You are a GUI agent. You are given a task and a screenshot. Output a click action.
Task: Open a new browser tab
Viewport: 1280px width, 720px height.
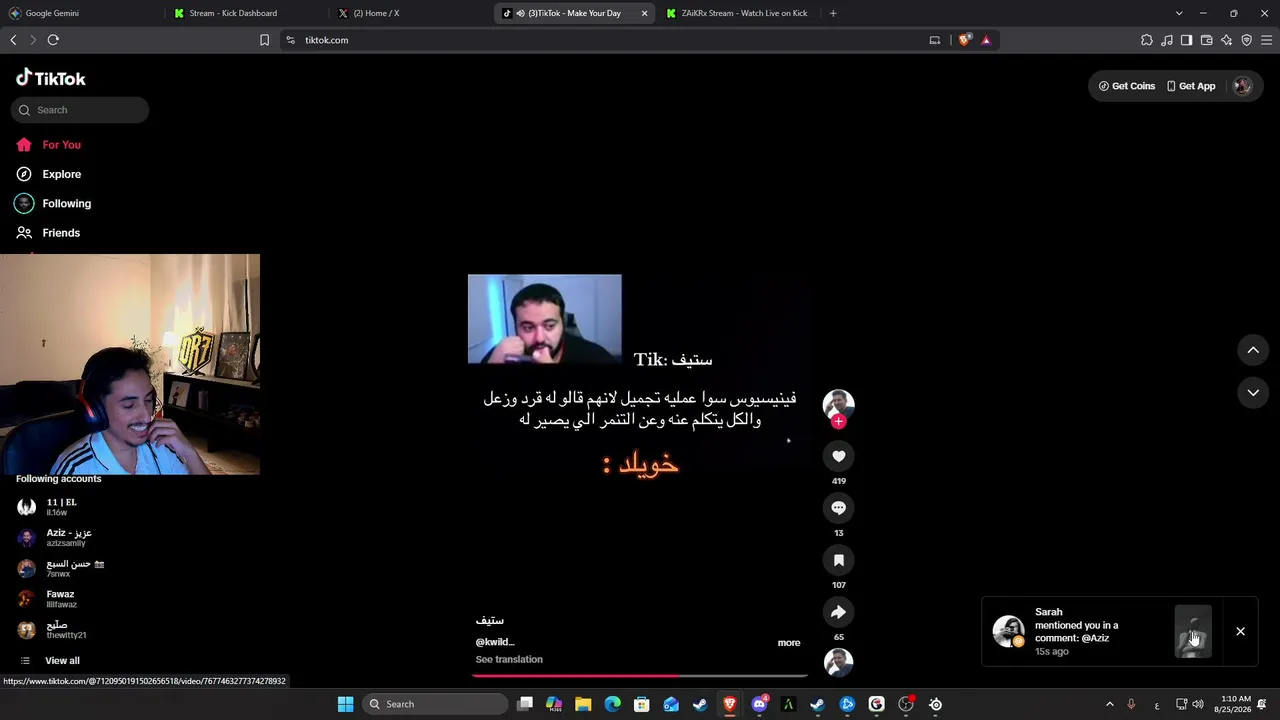pos(833,13)
